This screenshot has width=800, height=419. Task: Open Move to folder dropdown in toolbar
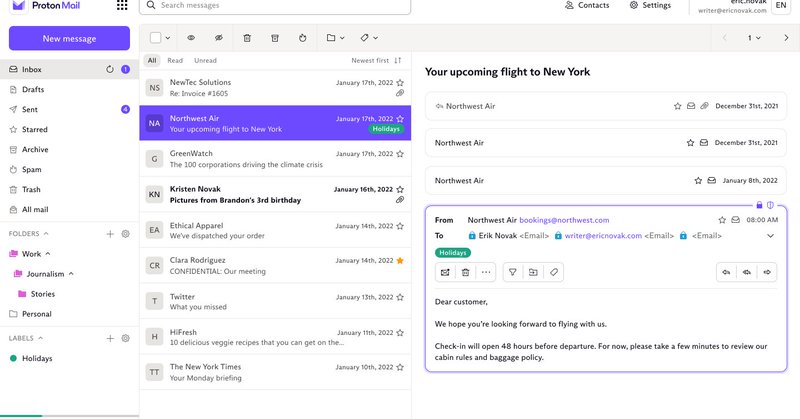point(335,38)
